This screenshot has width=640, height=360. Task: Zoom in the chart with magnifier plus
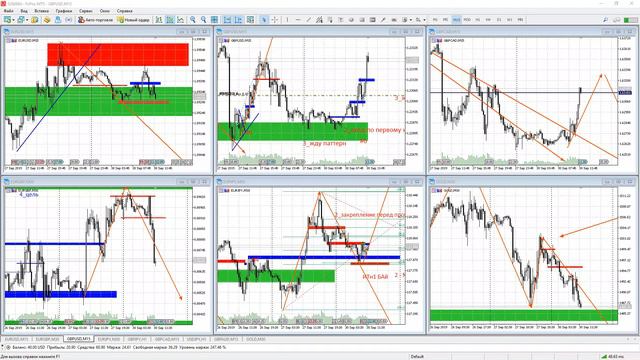tap(192, 20)
